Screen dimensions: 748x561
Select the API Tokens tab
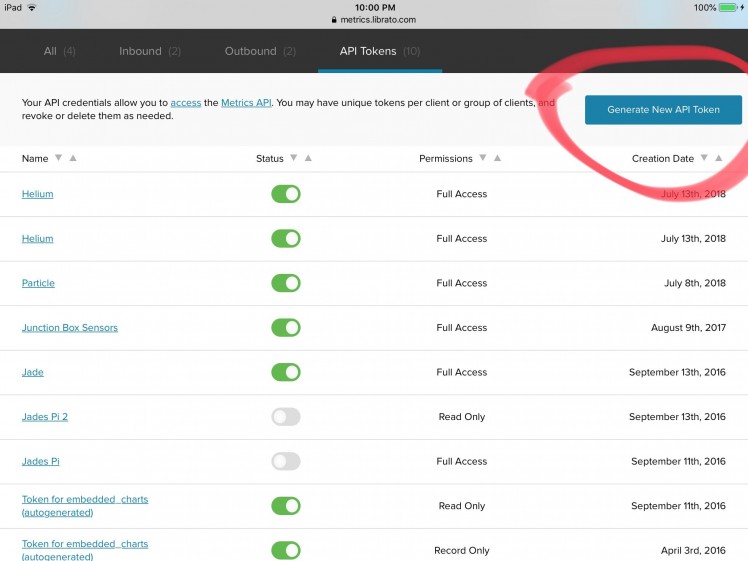[380, 51]
